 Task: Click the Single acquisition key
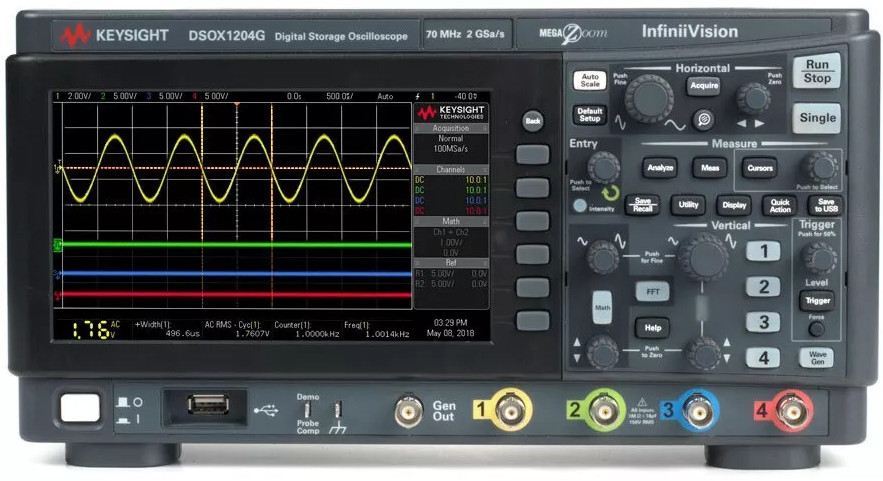coord(817,118)
